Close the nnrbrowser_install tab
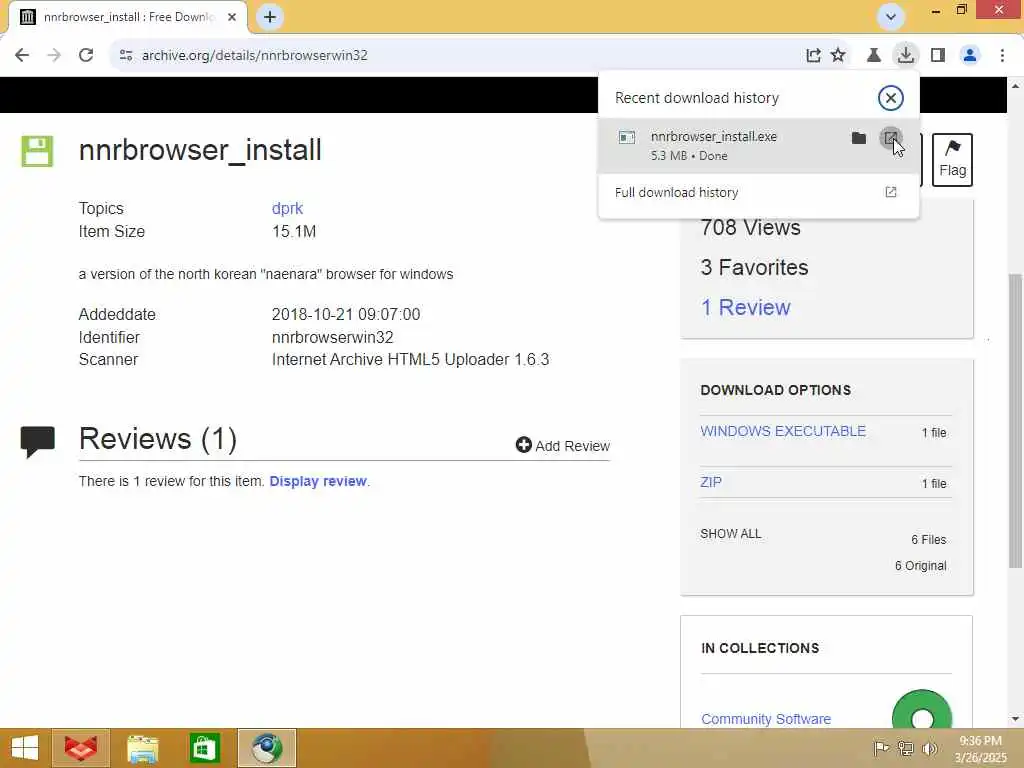 [232, 17]
